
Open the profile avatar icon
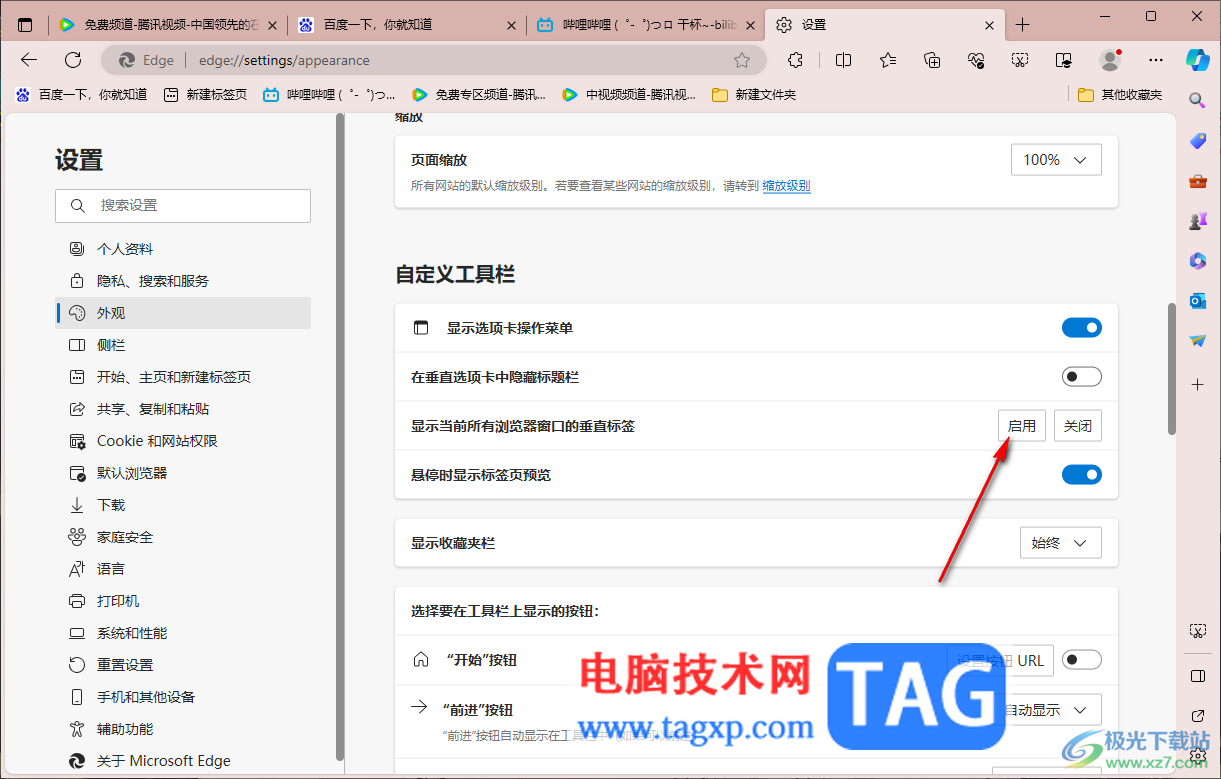click(x=1110, y=60)
